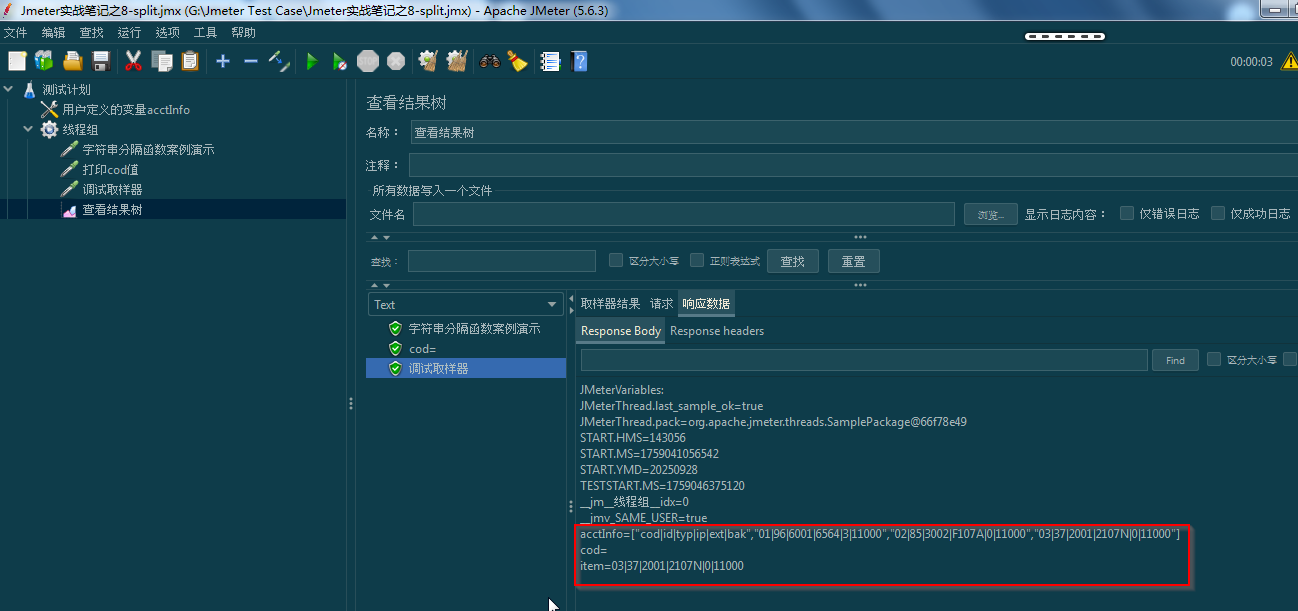
Task: Click the minus Collapse All toolbar icon
Action: tap(251, 61)
